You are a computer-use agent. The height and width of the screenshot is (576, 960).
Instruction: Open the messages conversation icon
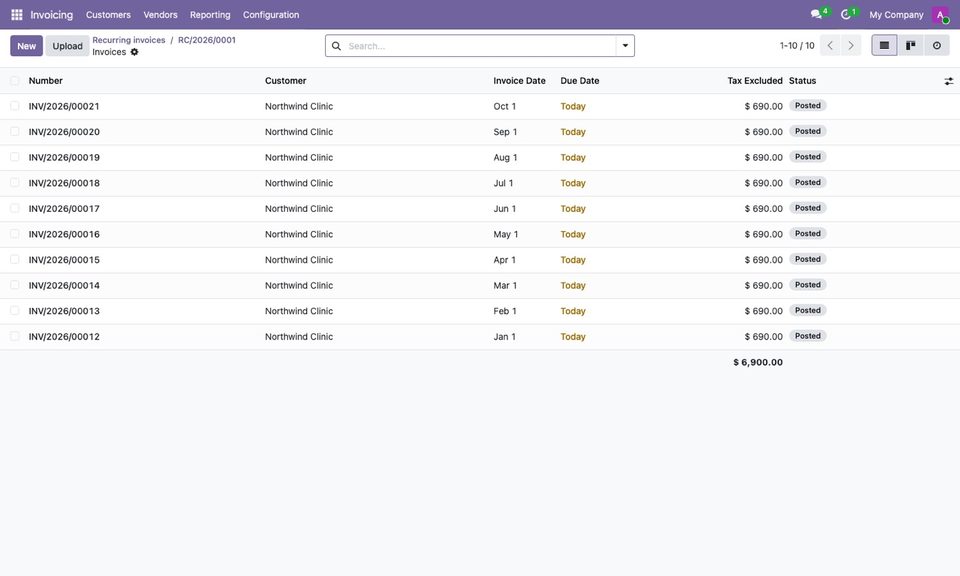point(817,14)
